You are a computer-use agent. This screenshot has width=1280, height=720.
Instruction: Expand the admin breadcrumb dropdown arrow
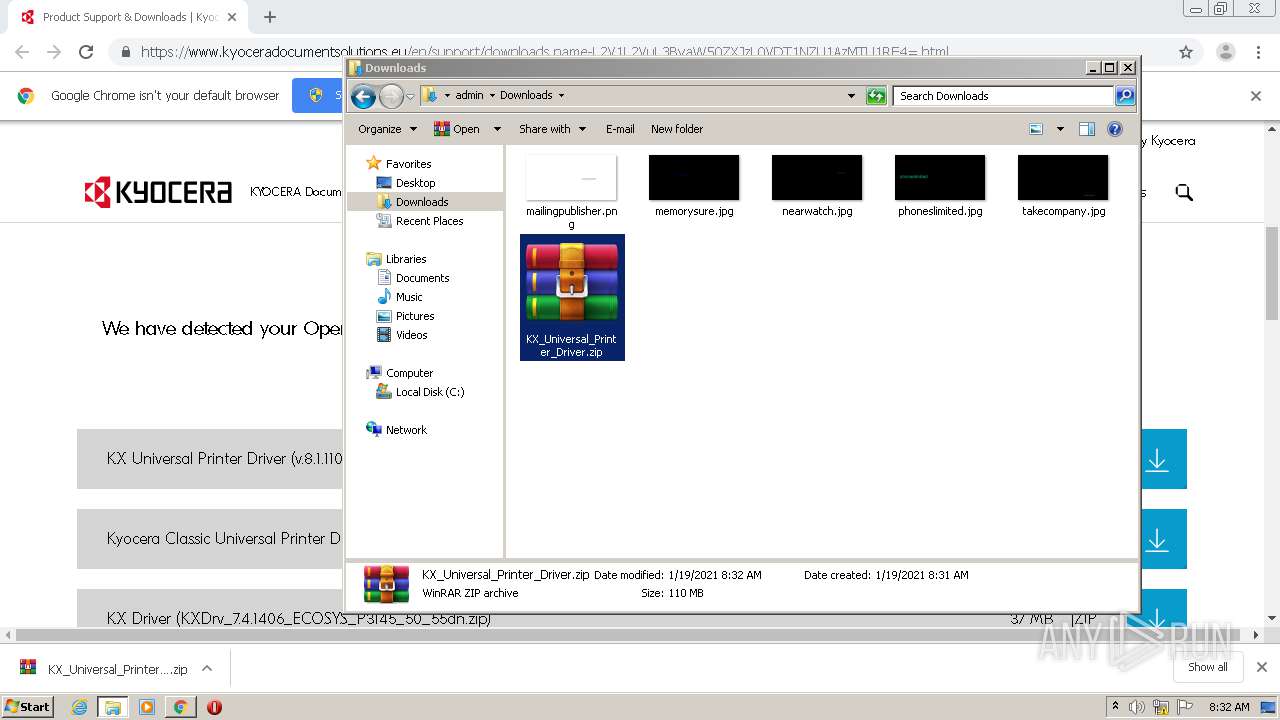[x=492, y=96]
